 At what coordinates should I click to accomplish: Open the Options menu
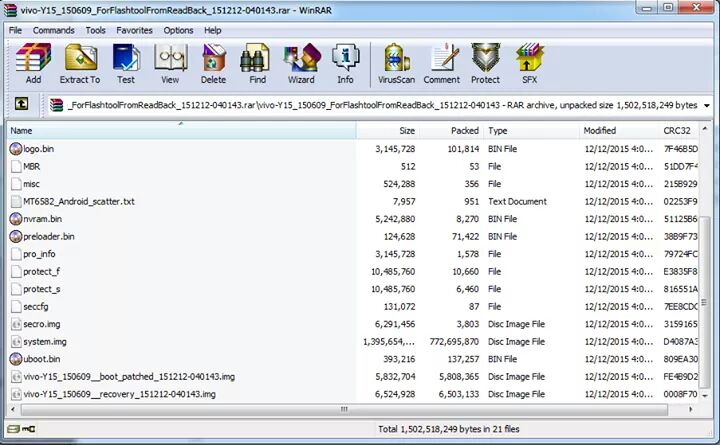[x=178, y=30]
